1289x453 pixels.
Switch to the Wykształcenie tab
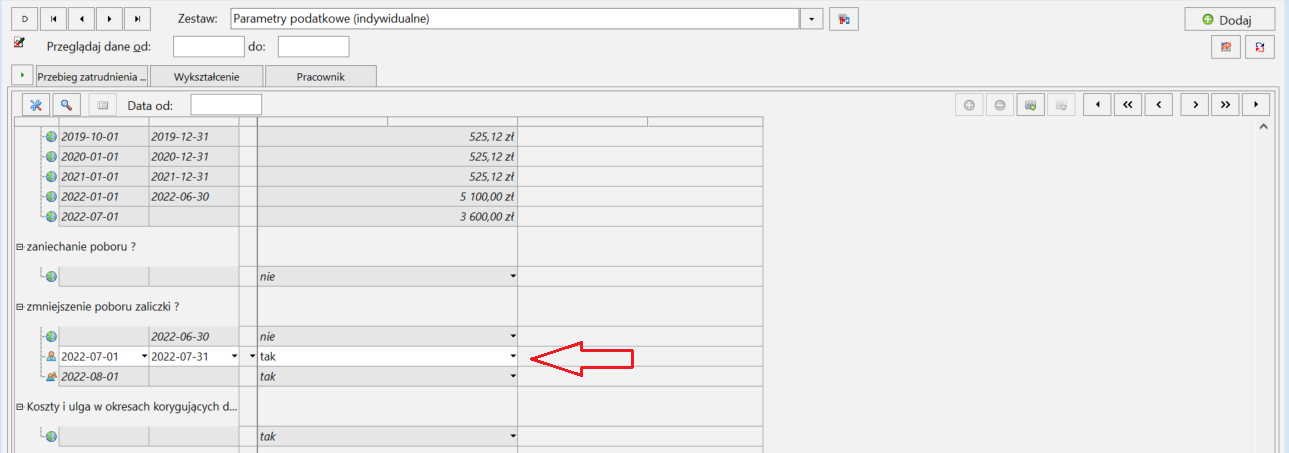tap(207, 76)
